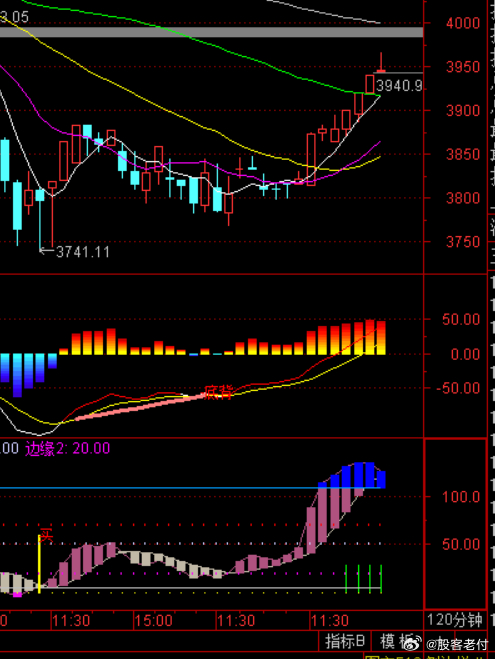The width and height of the screenshot is (495, 659).
Task: Click the 3950 price axis label
Action: [x=463, y=67]
